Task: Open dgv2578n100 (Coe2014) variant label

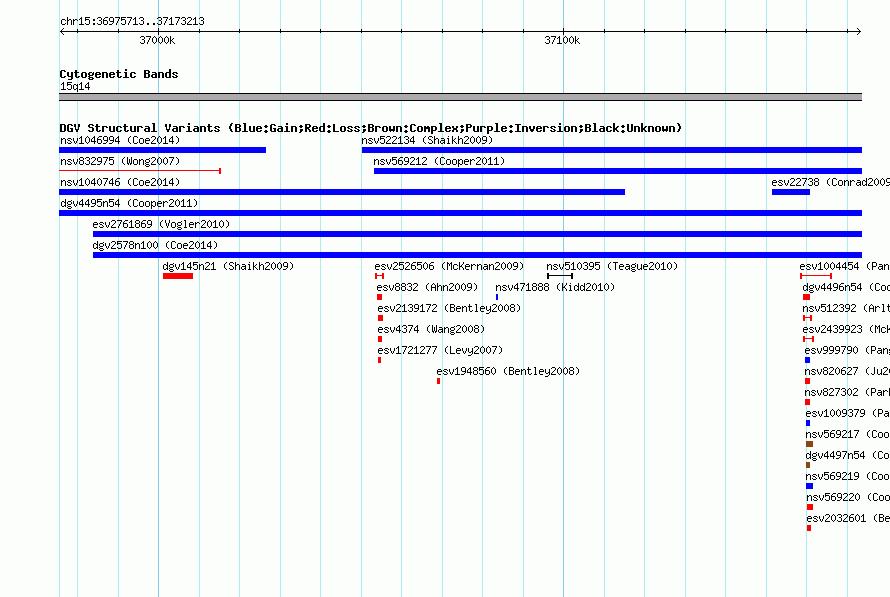Action: 155,245
